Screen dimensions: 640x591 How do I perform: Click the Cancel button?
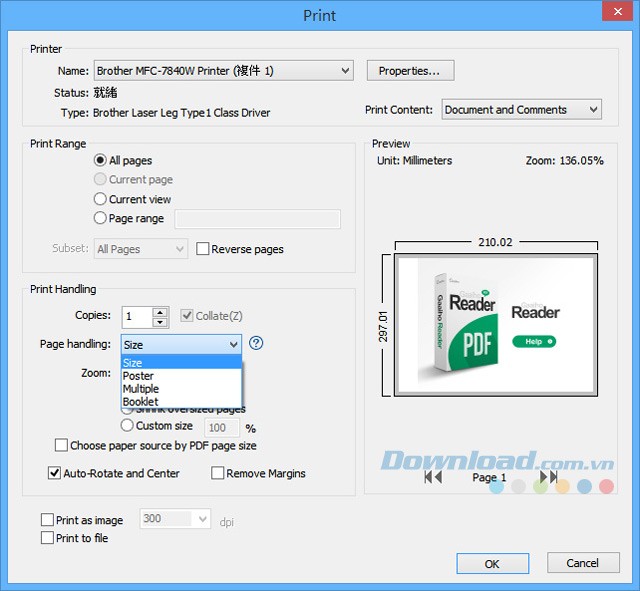583,563
